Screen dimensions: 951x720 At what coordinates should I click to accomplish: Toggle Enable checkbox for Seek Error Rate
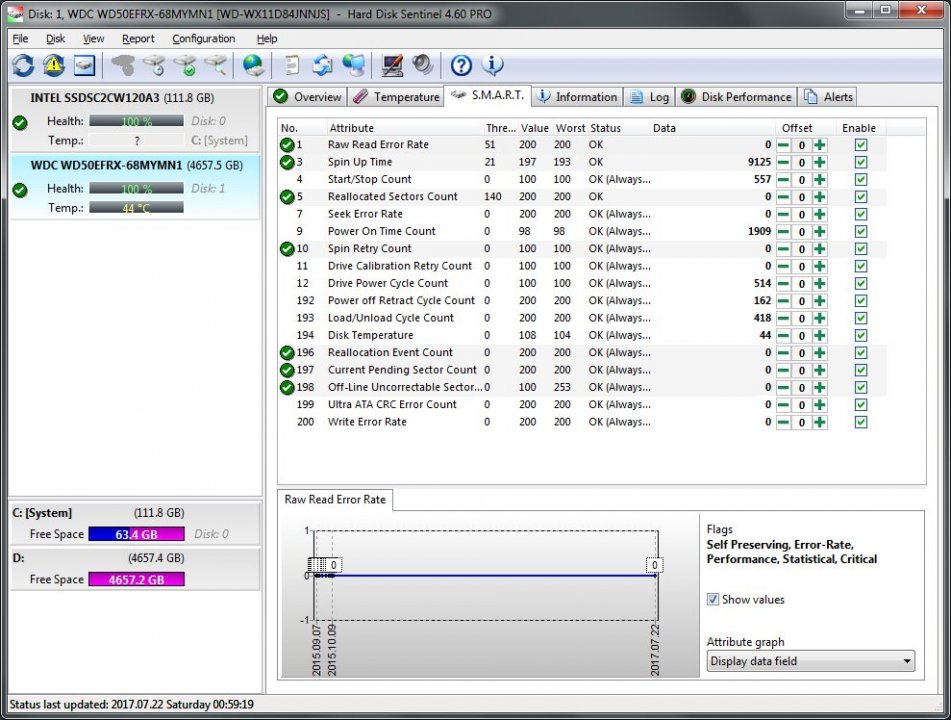click(x=861, y=214)
